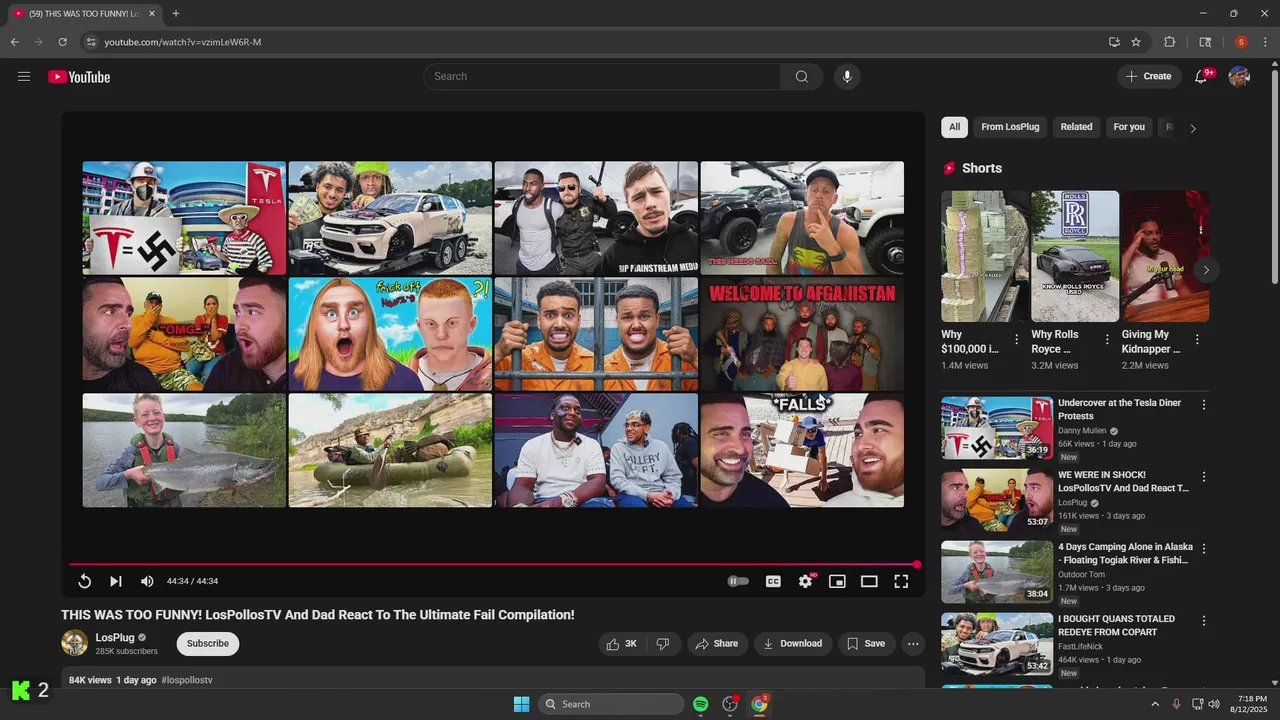Select the Related chip

(1076, 127)
